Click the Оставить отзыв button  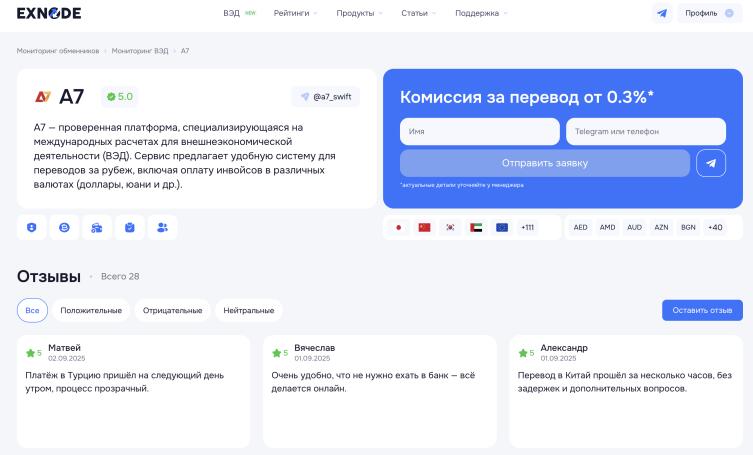pyautogui.click(x=702, y=310)
